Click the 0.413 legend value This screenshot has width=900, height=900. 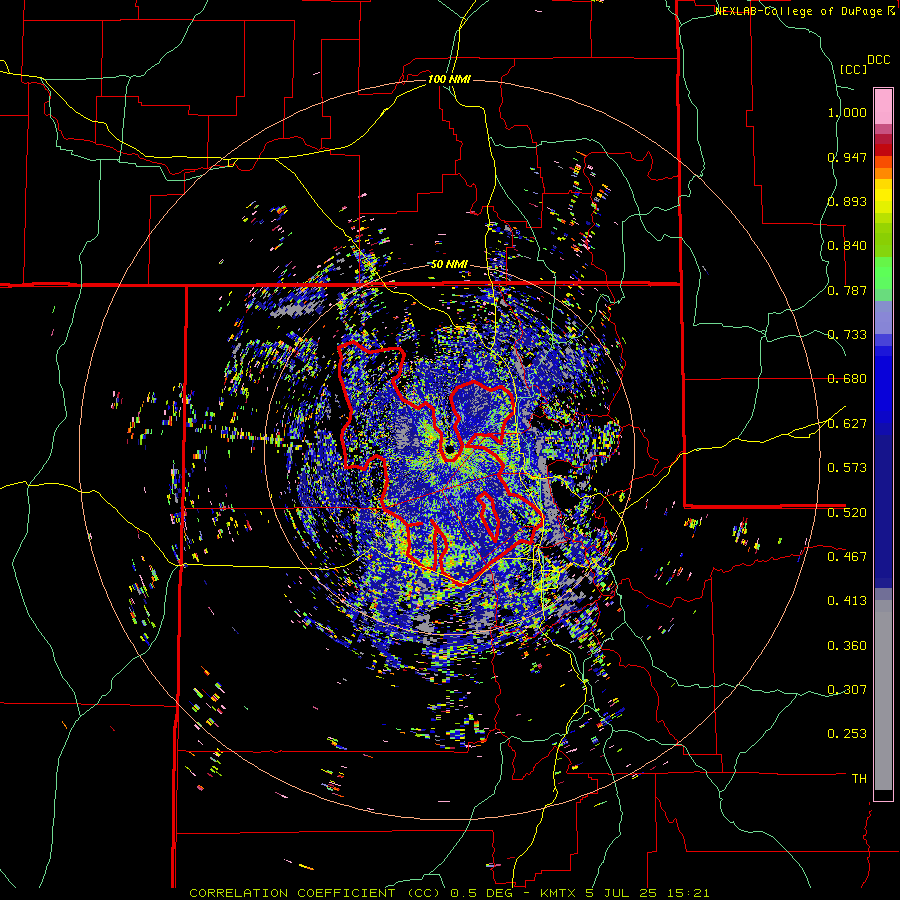[x=847, y=601]
